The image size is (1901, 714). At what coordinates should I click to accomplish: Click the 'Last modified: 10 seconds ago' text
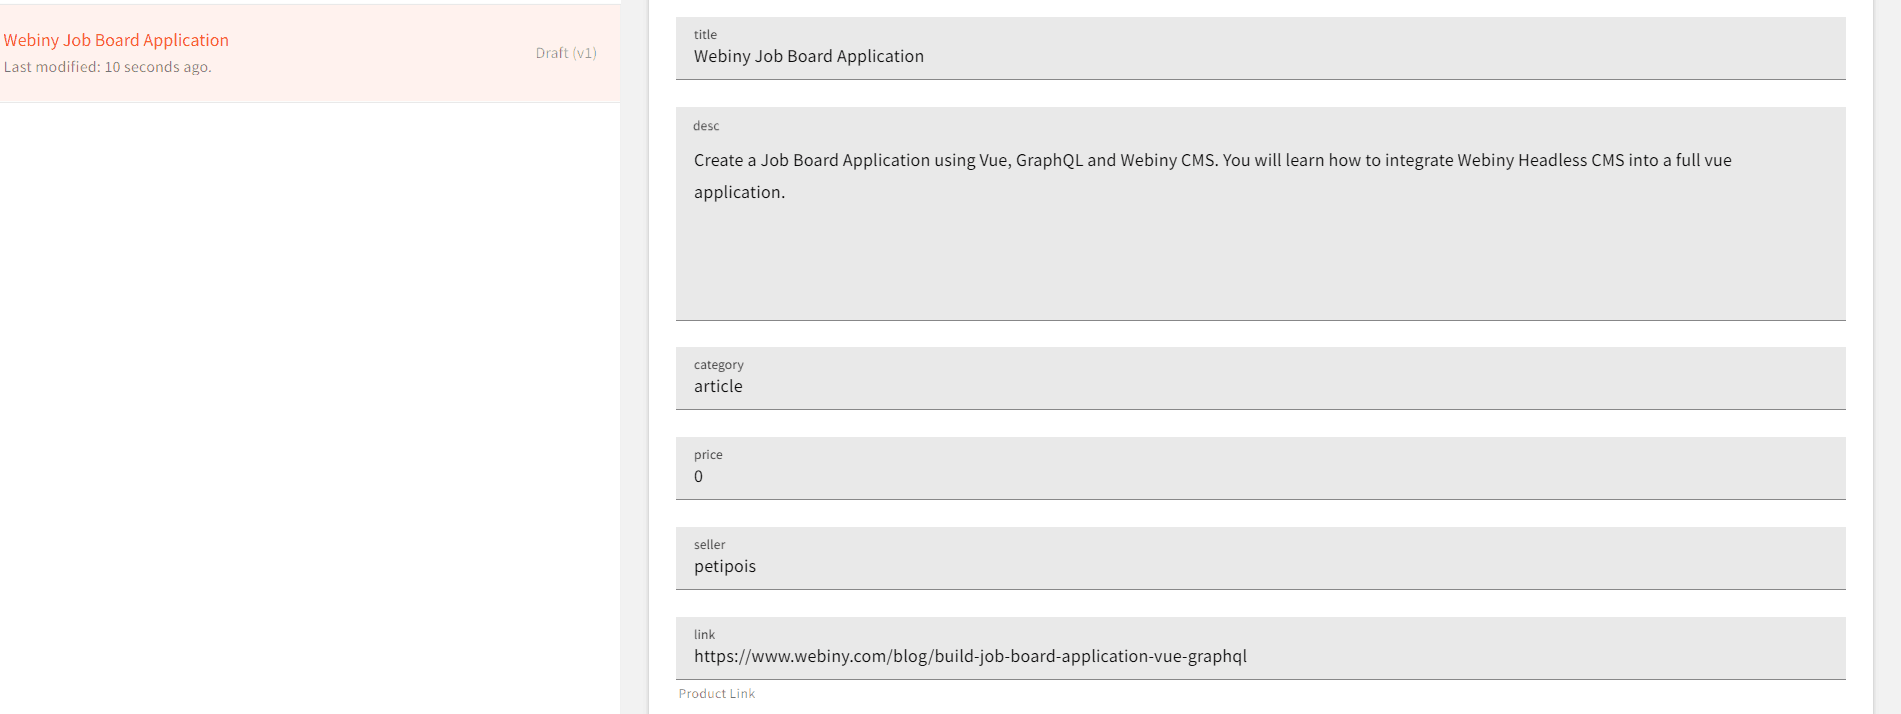(107, 67)
